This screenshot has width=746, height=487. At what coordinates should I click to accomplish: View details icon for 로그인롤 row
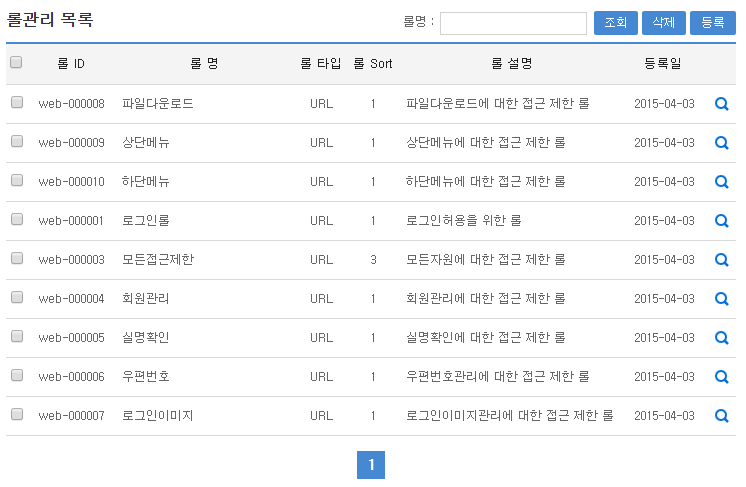[x=721, y=221]
